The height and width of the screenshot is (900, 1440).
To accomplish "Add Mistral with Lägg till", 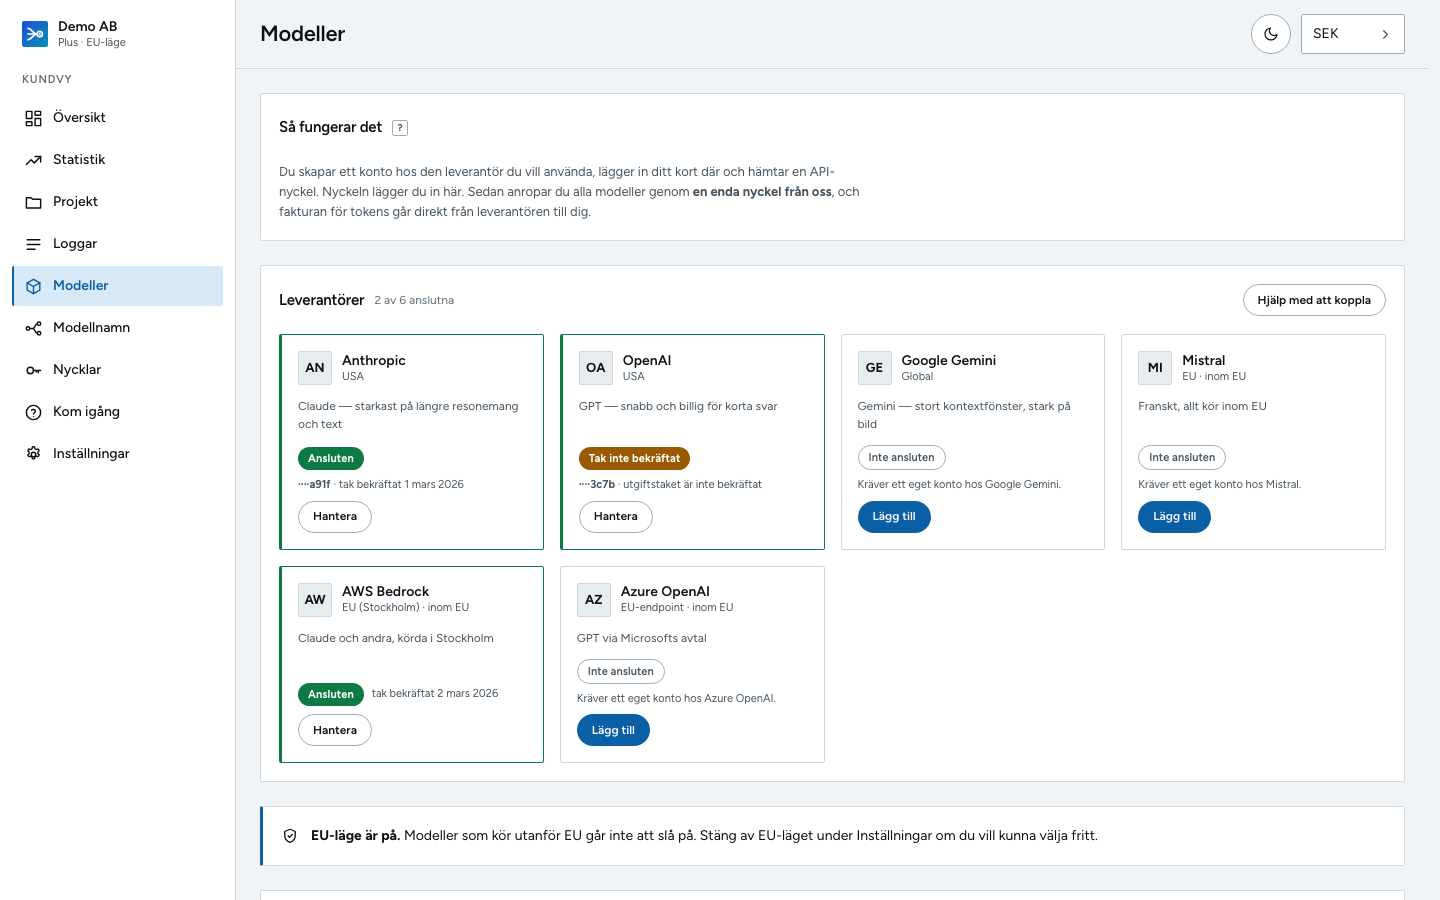I will coord(1174,517).
